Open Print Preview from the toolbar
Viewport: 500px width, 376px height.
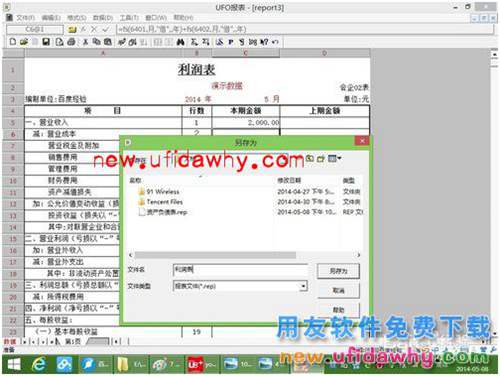59,42
